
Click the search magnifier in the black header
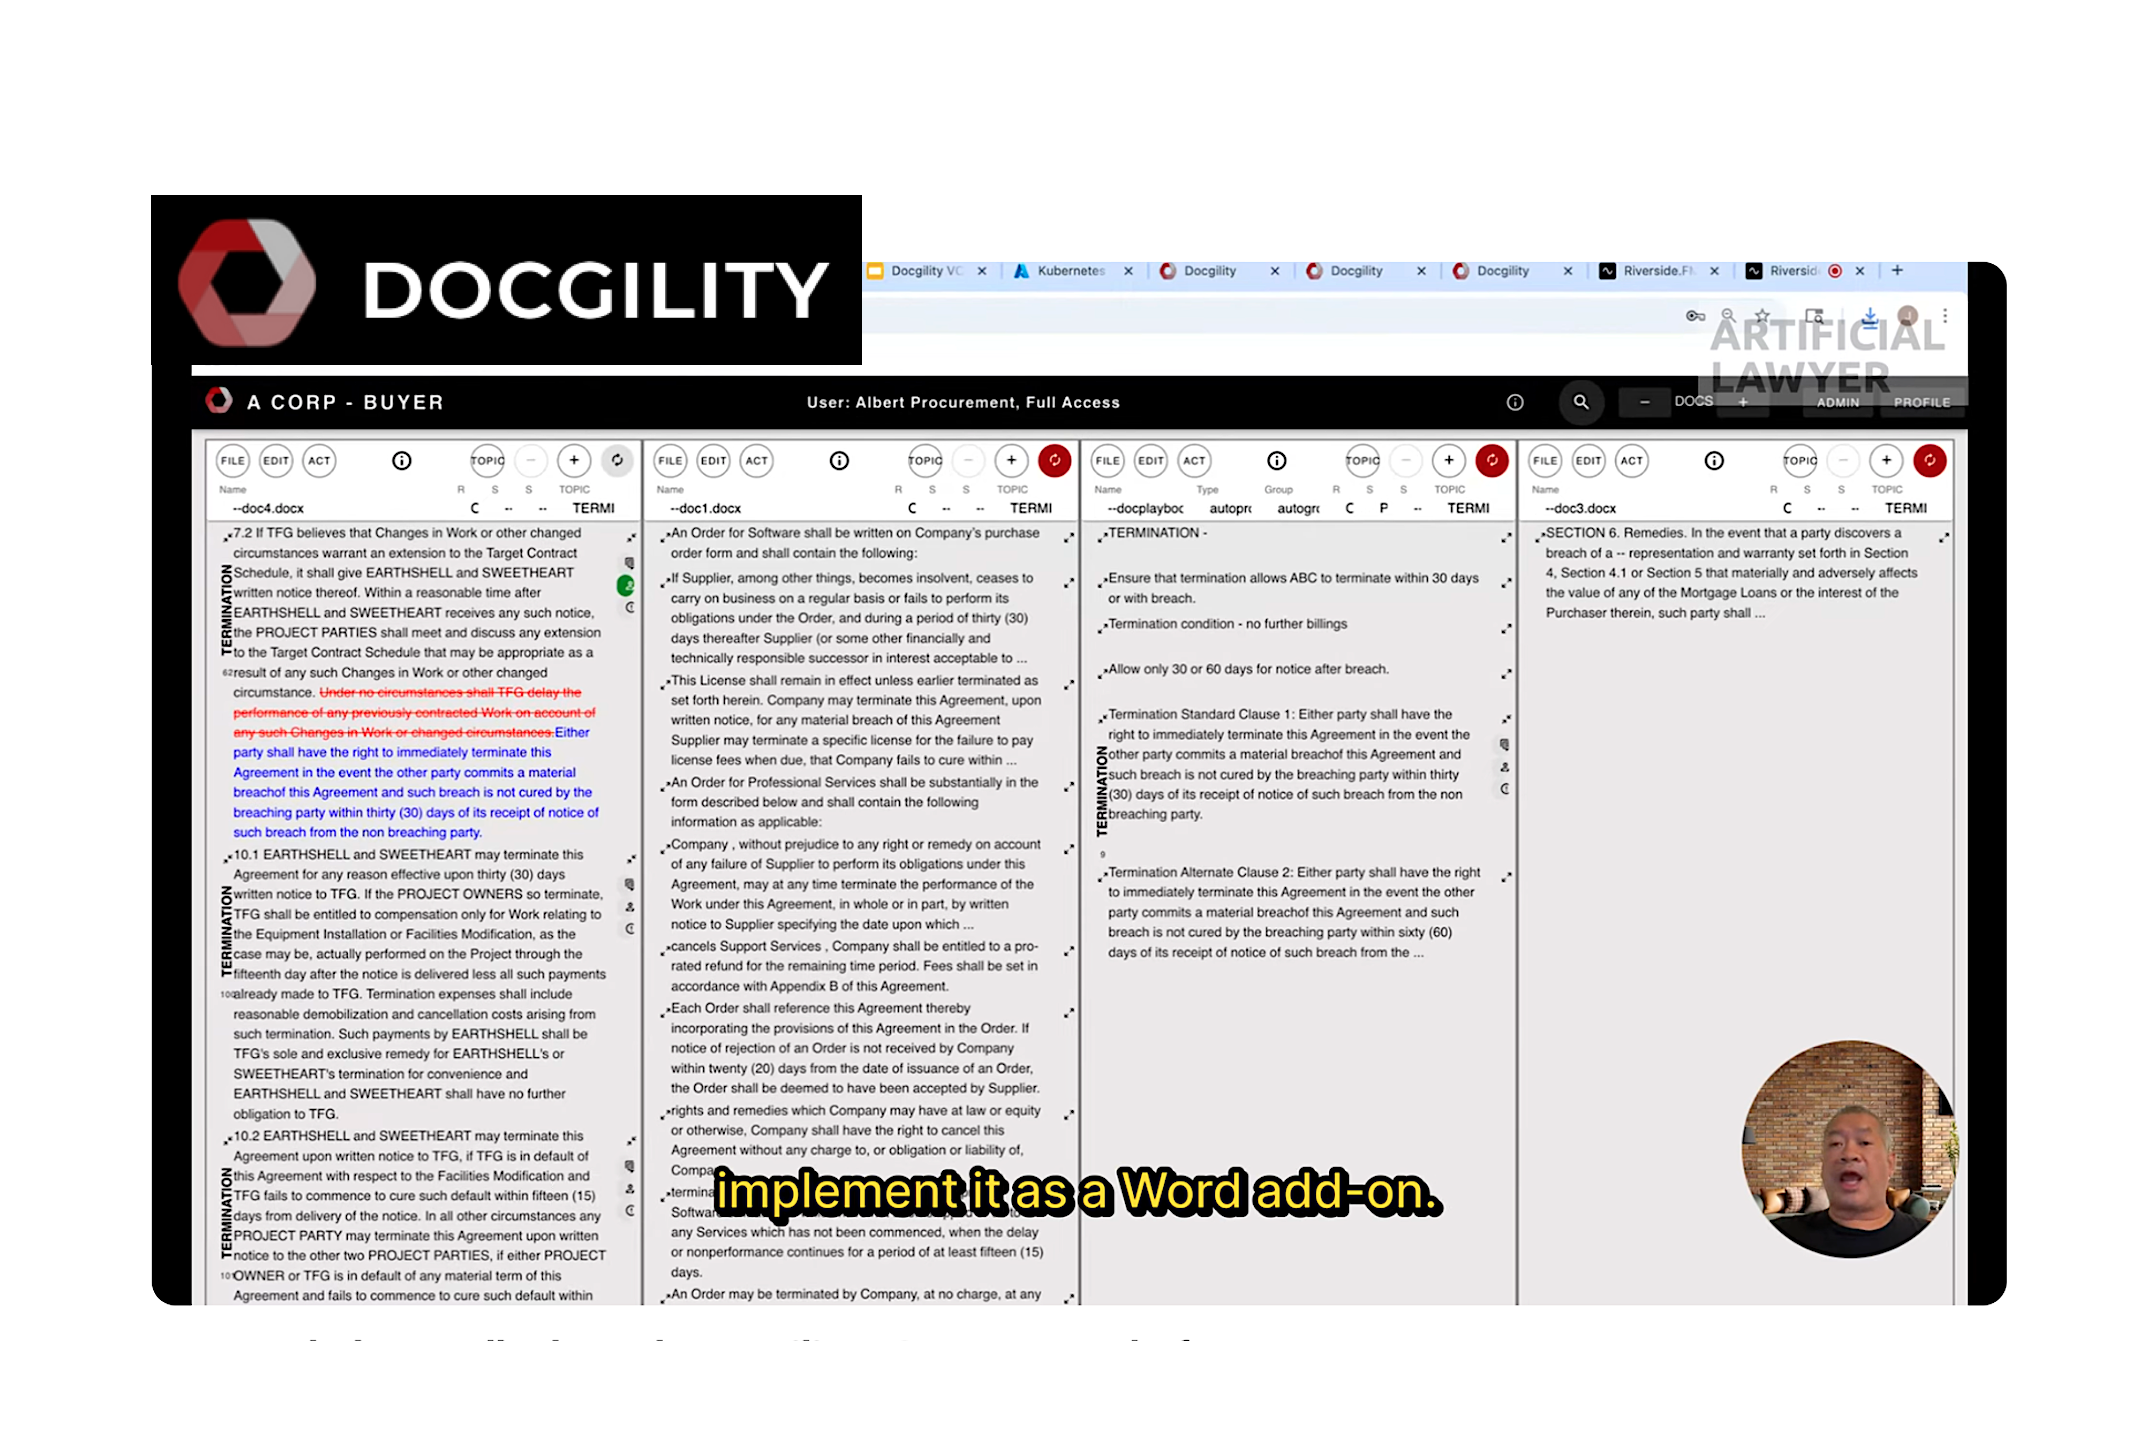(1581, 402)
